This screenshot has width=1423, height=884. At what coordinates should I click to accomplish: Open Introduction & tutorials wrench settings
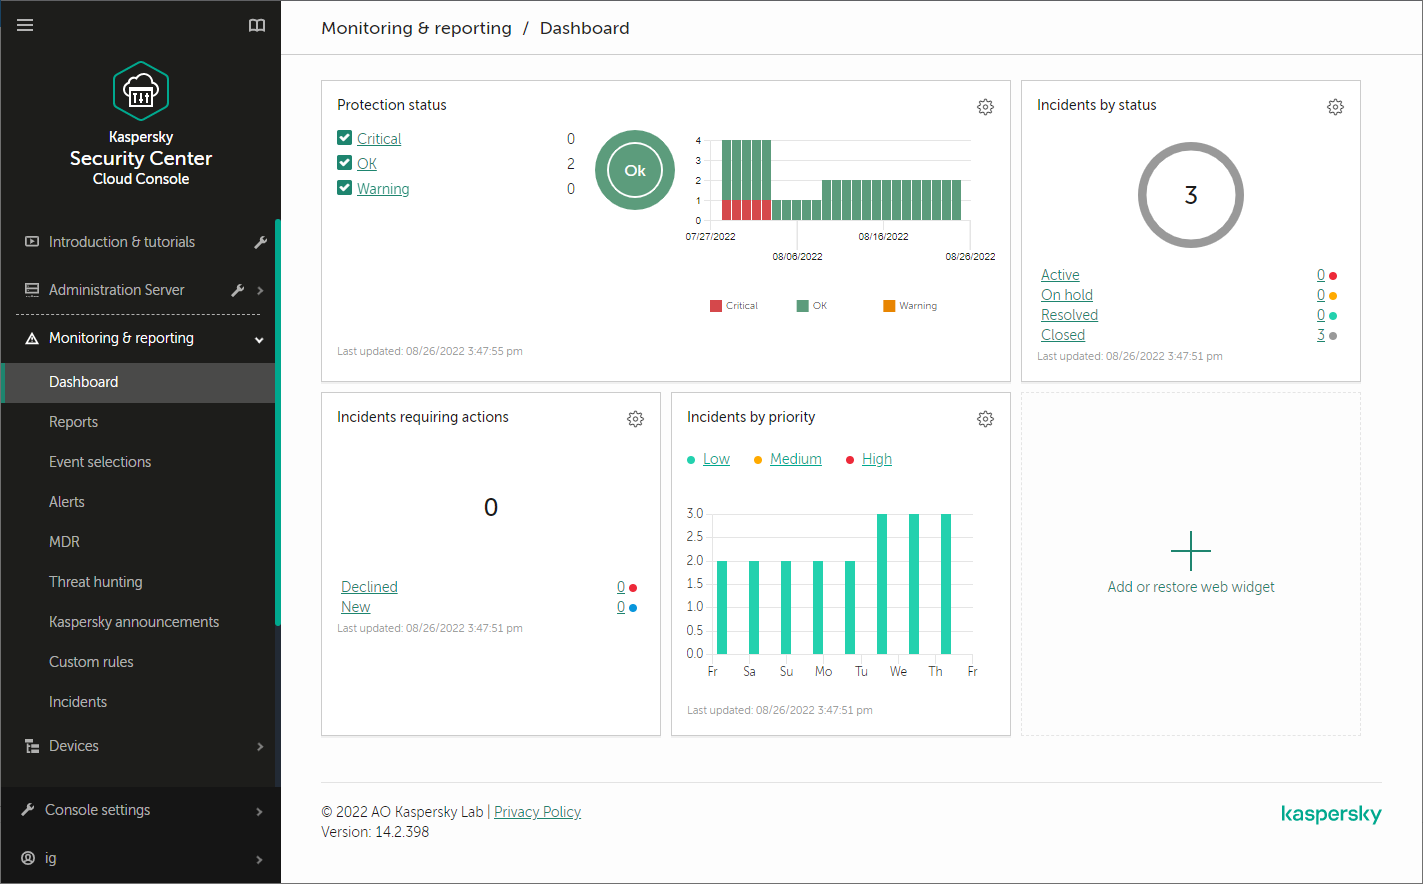pos(260,241)
